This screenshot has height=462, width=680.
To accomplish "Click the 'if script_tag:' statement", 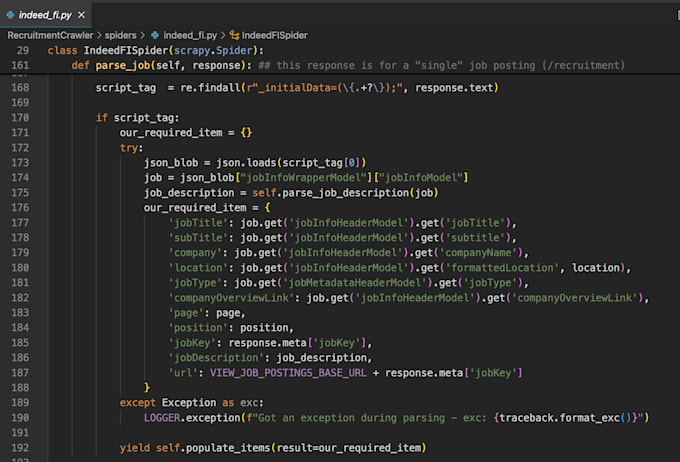I will coord(137,118).
